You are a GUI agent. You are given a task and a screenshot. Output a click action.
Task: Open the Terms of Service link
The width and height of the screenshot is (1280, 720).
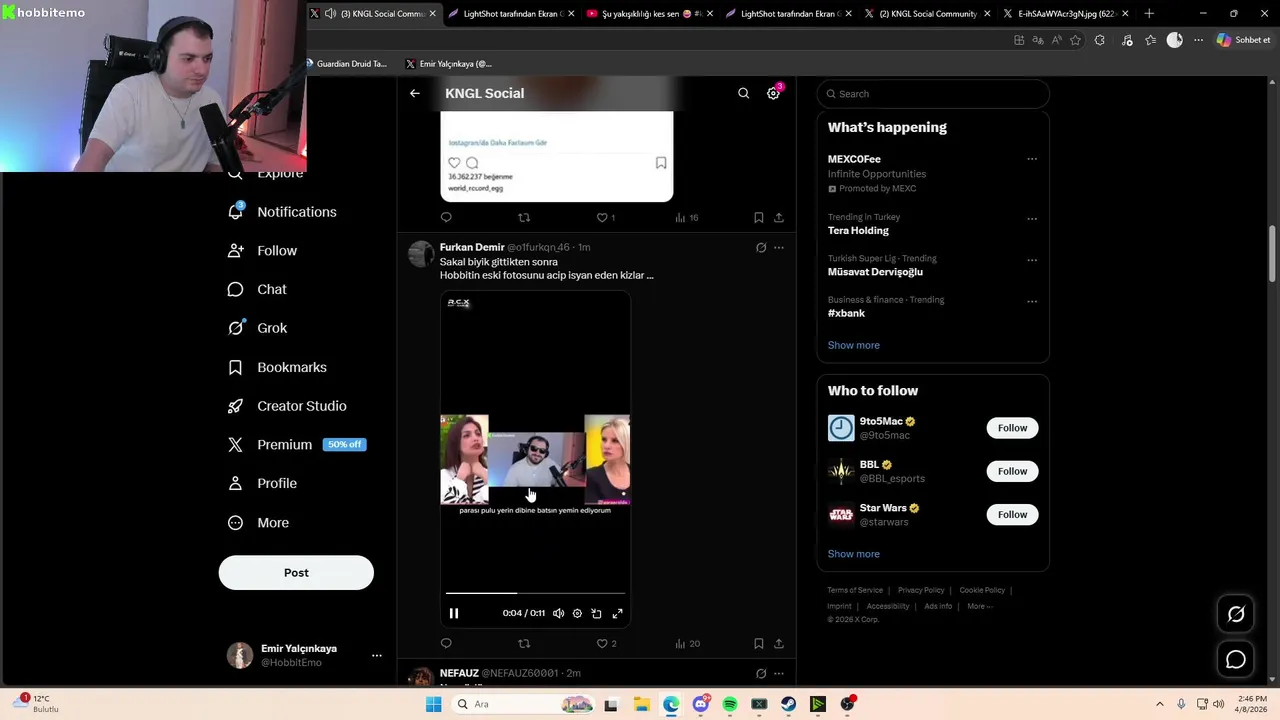pos(855,590)
